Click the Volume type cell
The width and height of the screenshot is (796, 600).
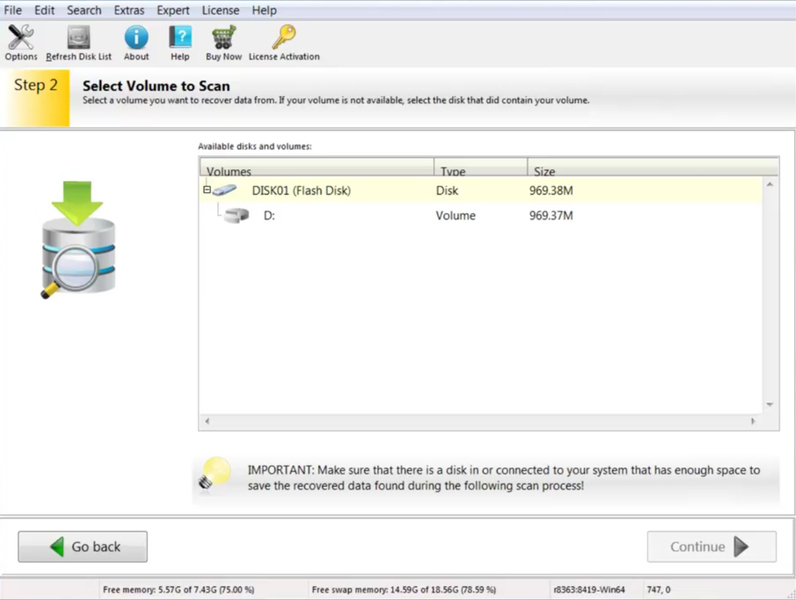pyautogui.click(x=456, y=216)
